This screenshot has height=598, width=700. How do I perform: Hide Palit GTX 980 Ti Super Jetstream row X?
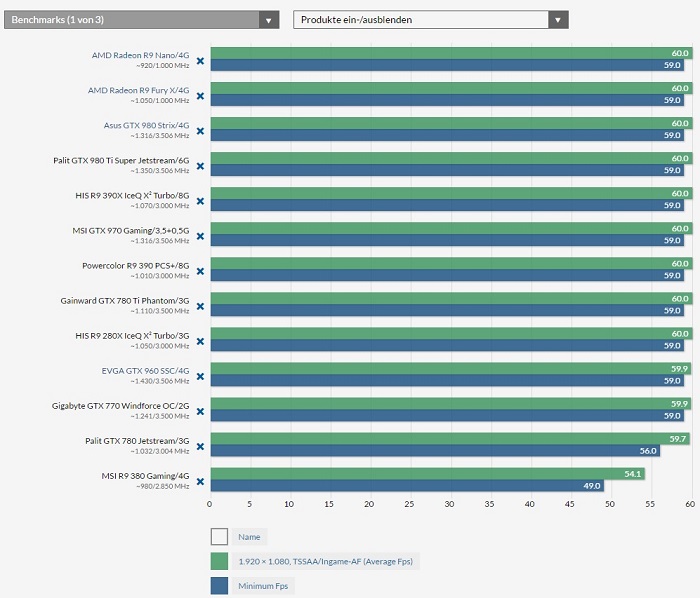tap(200, 166)
